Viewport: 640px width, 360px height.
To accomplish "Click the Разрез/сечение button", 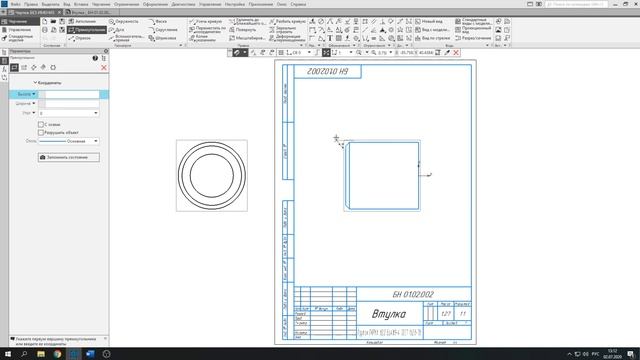I will [x=473, y=38].
